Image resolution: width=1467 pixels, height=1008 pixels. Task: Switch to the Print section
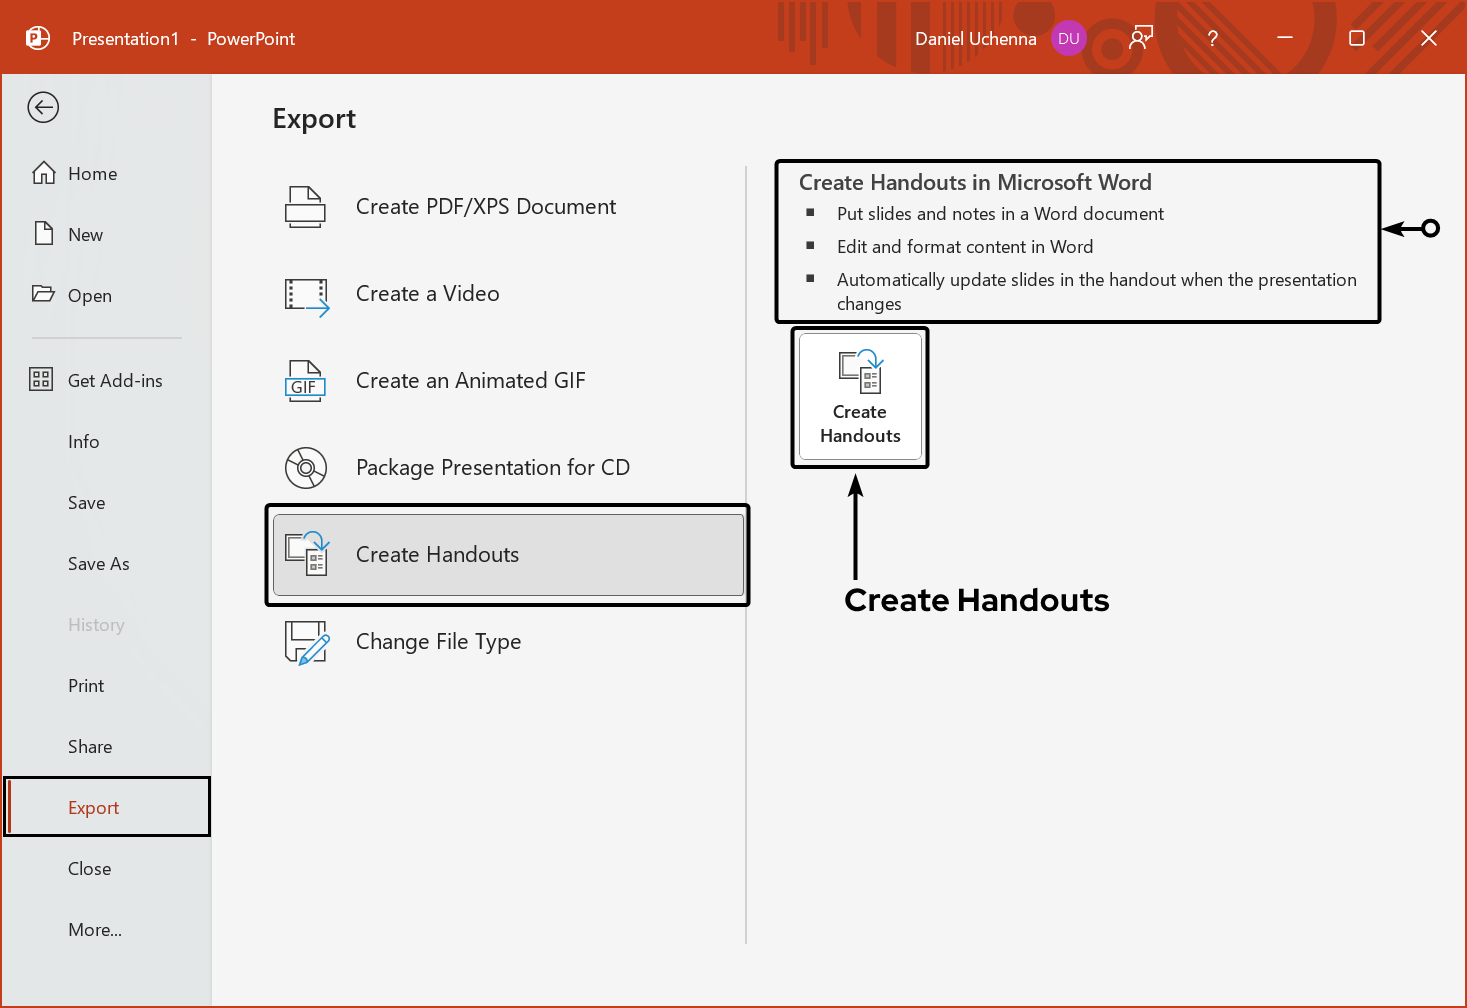point(85,685)
